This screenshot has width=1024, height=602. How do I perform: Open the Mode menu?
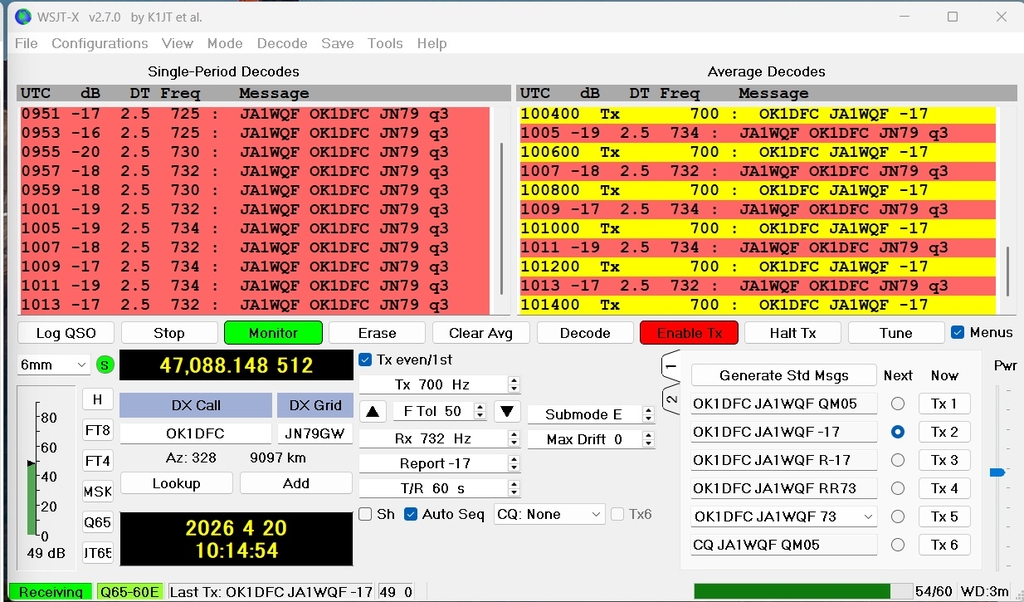[x=225, y=43]
